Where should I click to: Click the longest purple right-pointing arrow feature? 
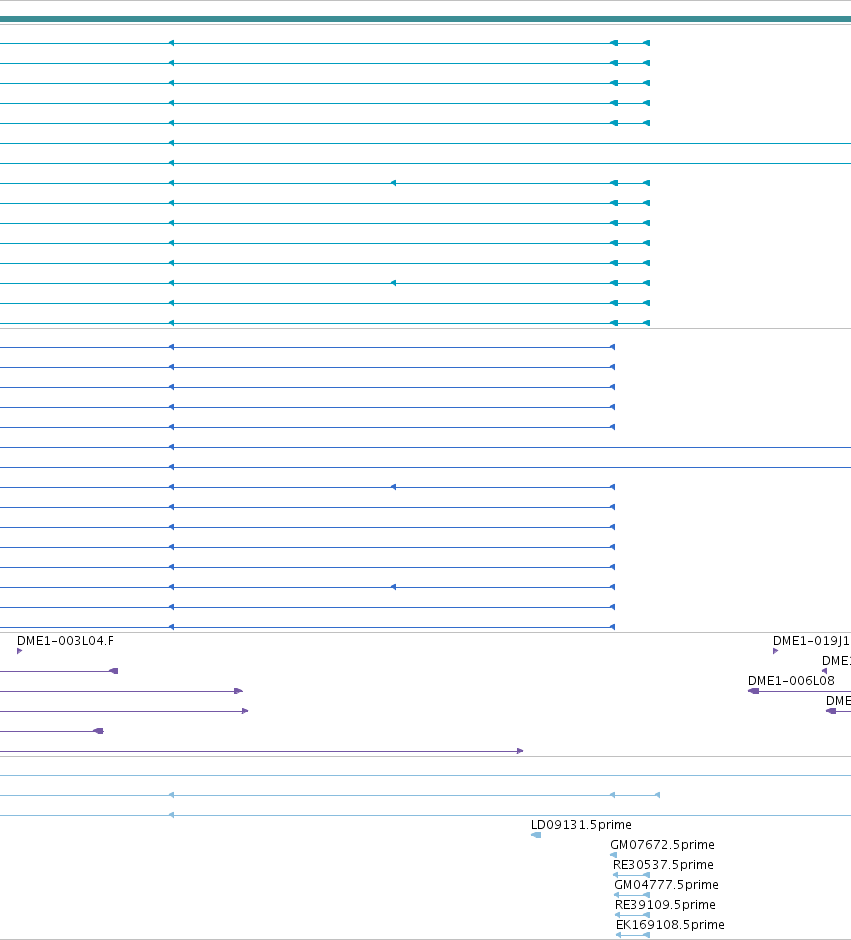[261, 751]
